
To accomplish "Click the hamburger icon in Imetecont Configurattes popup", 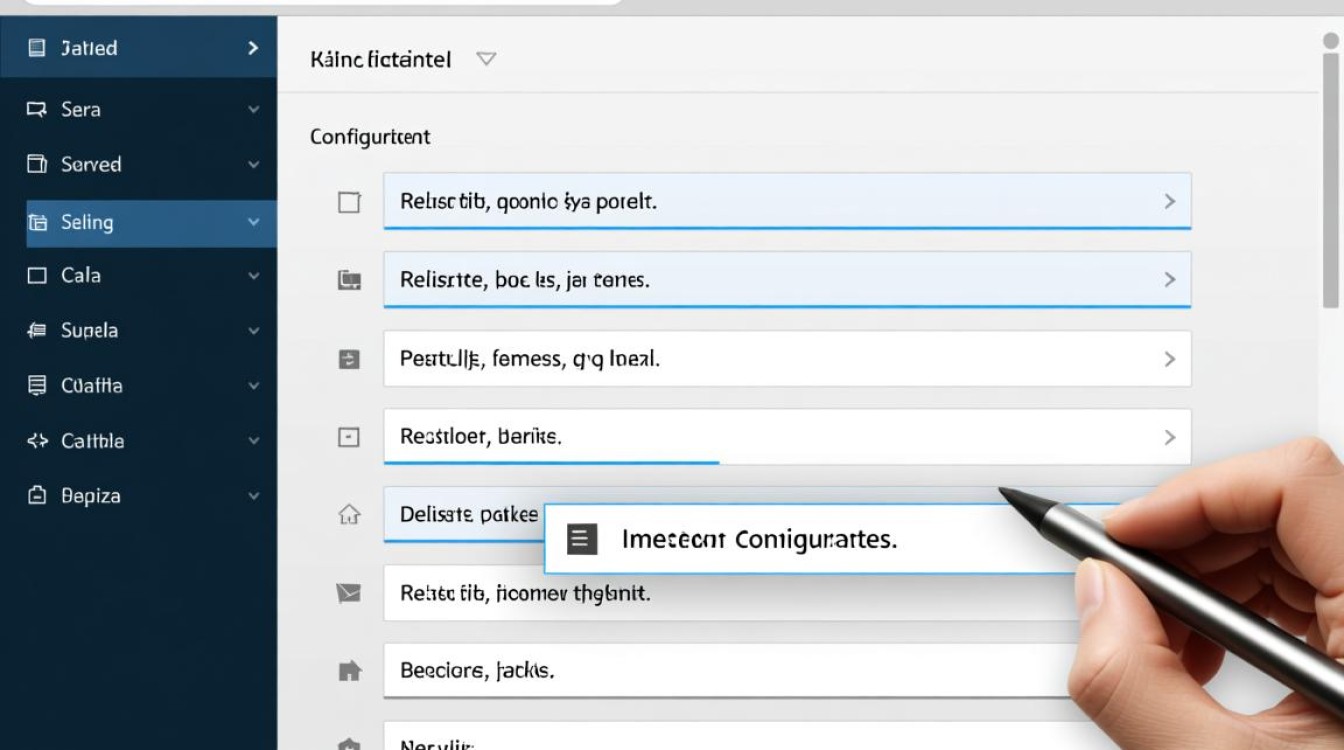I will point(582,540).
